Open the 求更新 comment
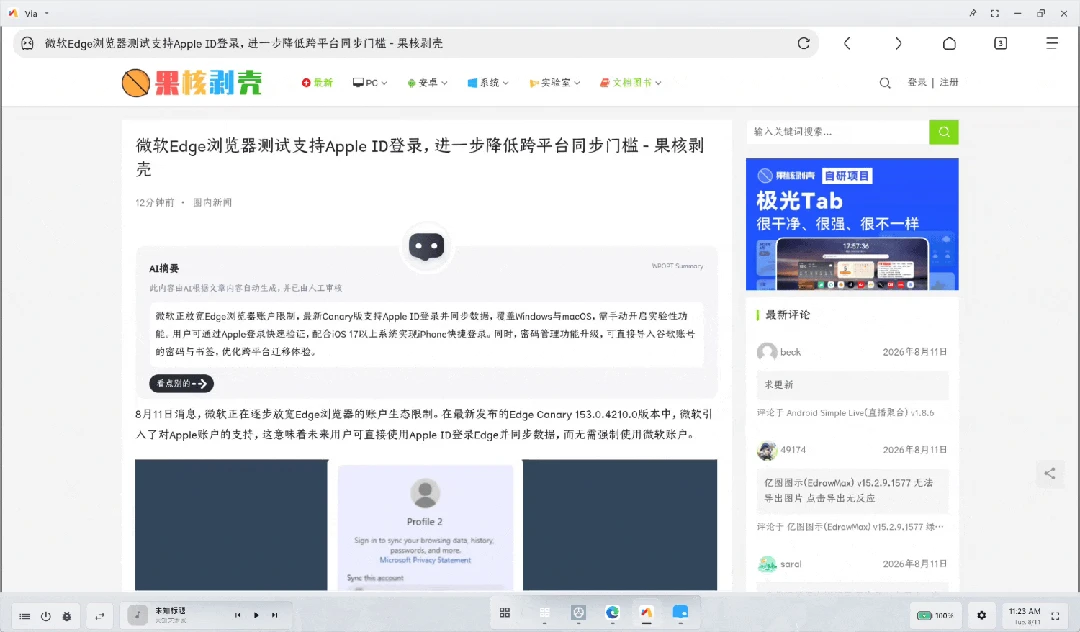The image size is (1080, 632). pyautogui.click(x=853, y=385)
